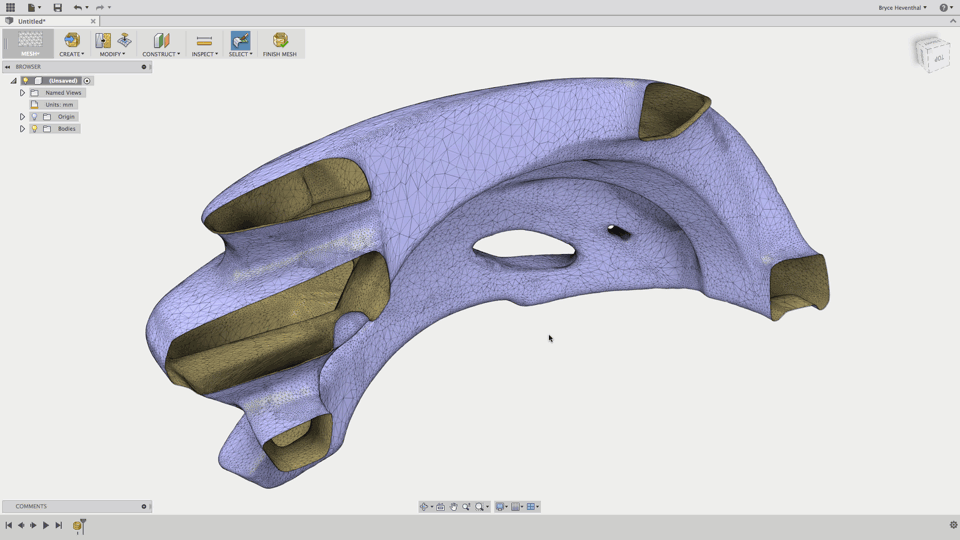Click the timeline play button

coord(46,525)
